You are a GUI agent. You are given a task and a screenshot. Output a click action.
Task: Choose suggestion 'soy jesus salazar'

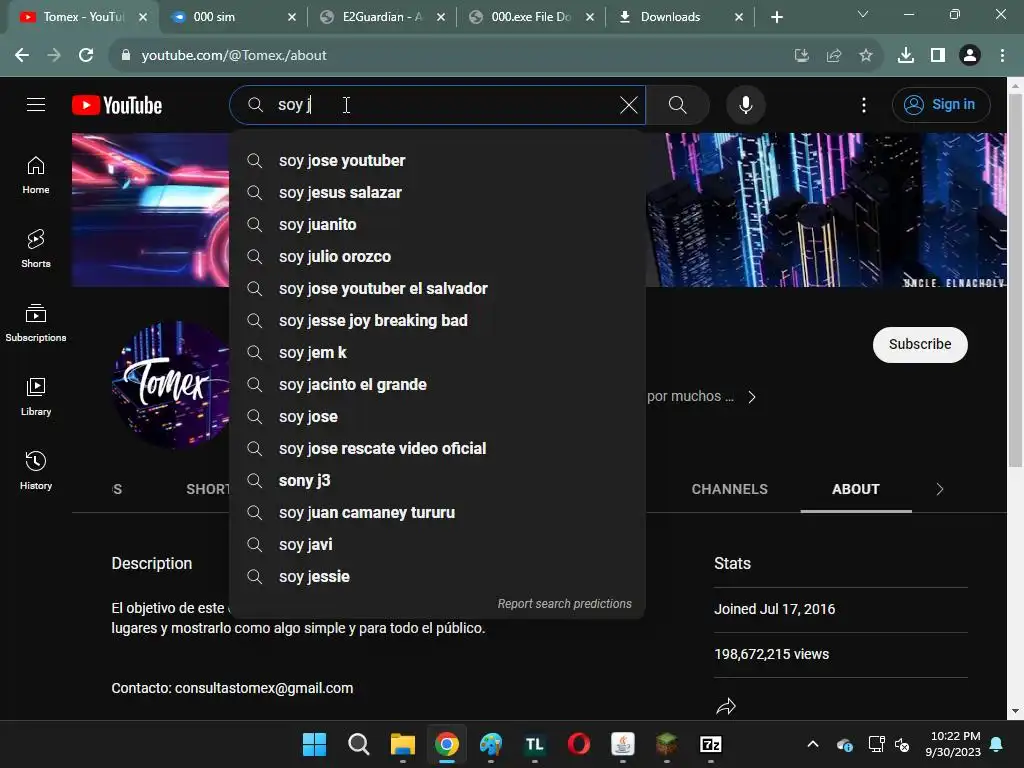pos(437,193)
